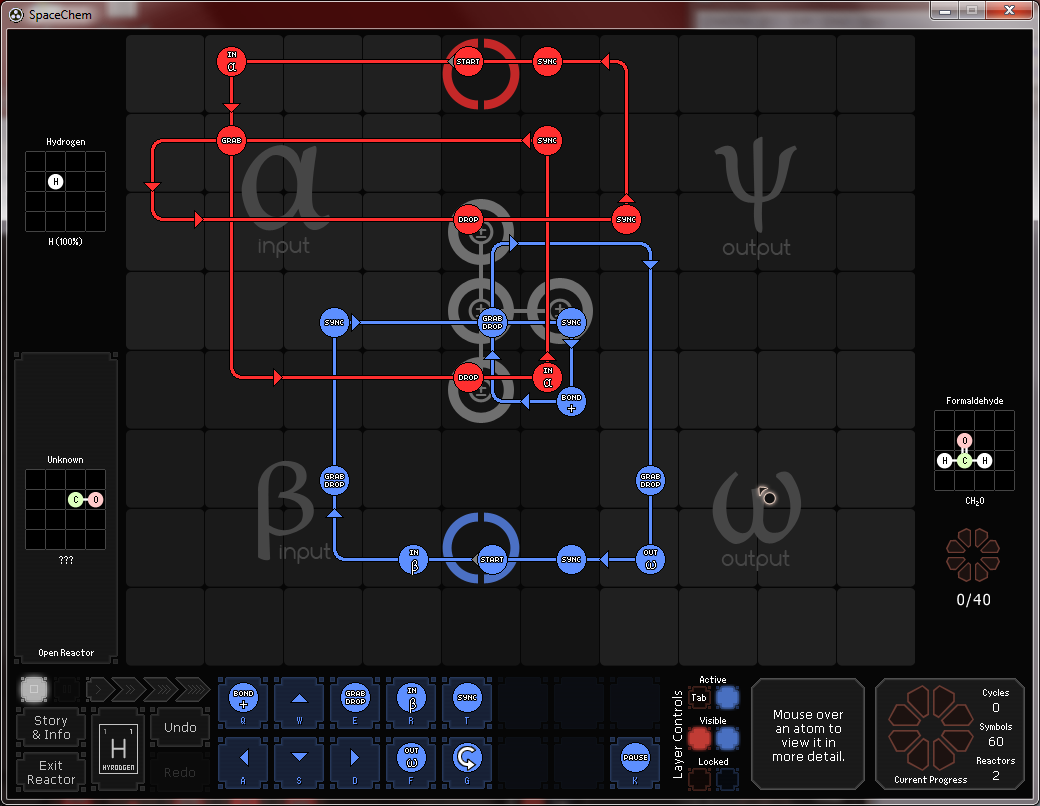1040x806 pixels.
Task: Lock the blue layer
Action: [728, 779]
